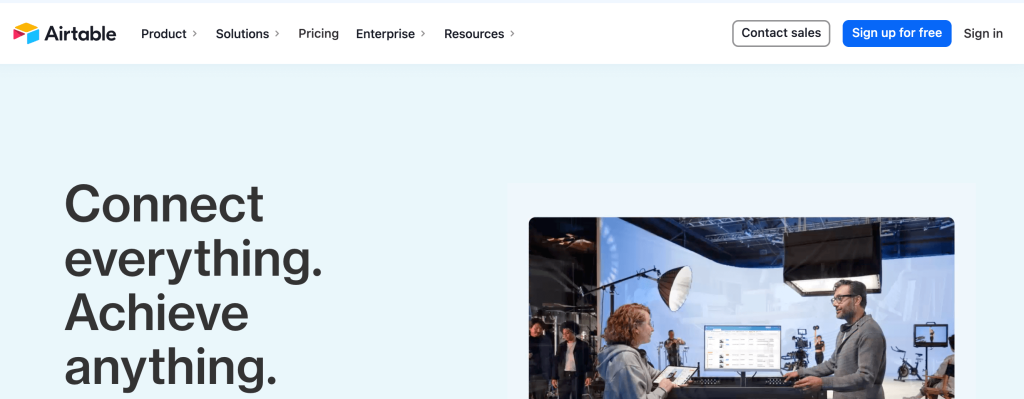Click the Contact sales button
The width and height of the screenshot is (1024, 399).
(x=781, y=33)
